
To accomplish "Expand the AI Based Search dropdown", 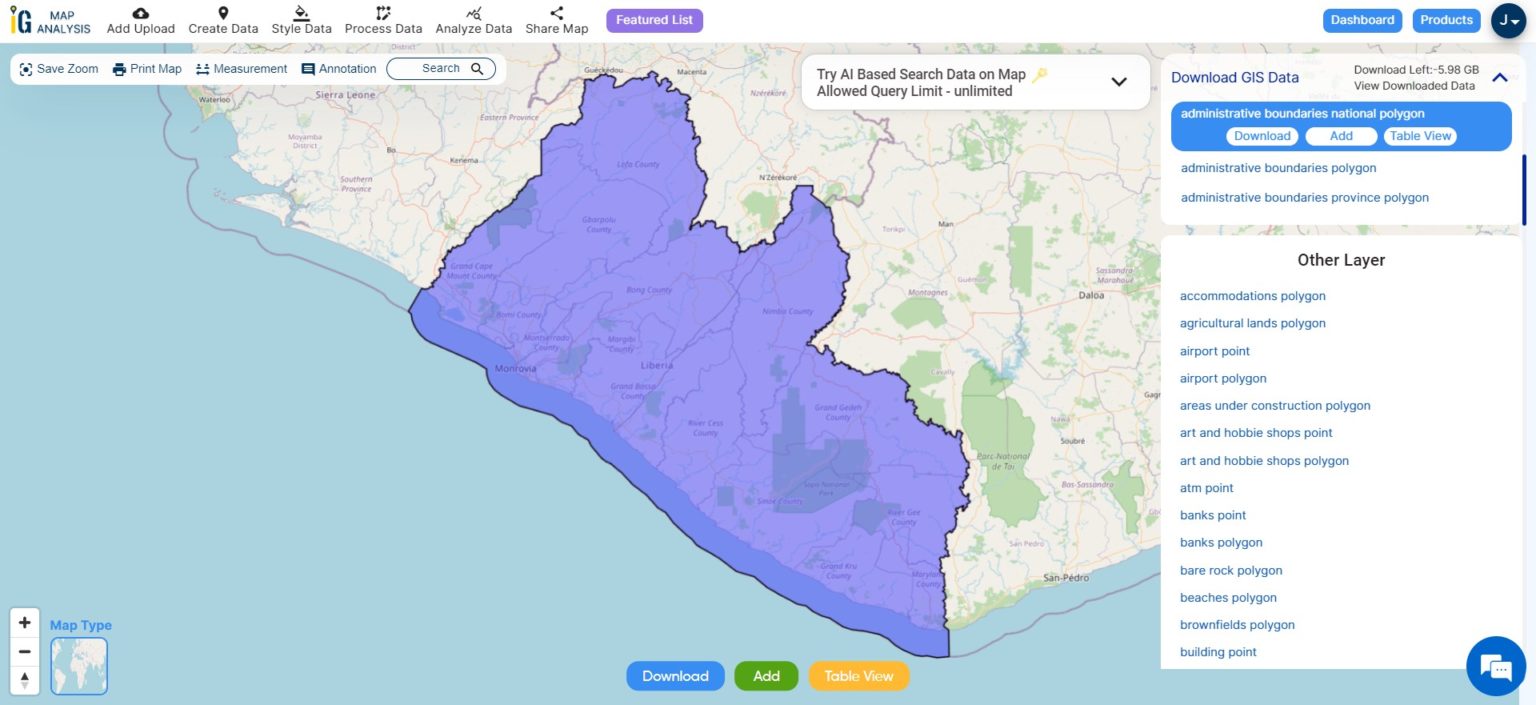I will pyautogui.click(x=1118, y=82).
